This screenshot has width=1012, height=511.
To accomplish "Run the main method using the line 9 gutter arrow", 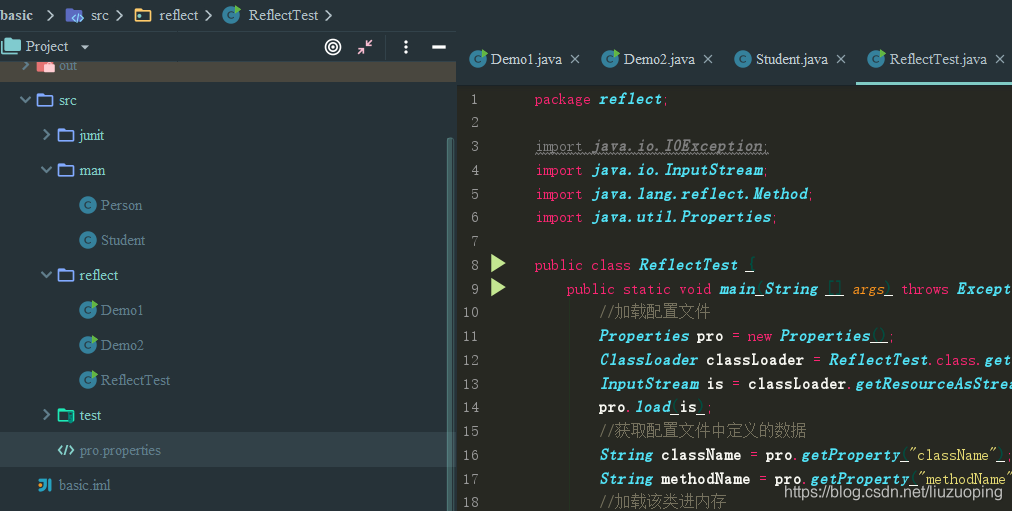I will (x=498, y=287).
